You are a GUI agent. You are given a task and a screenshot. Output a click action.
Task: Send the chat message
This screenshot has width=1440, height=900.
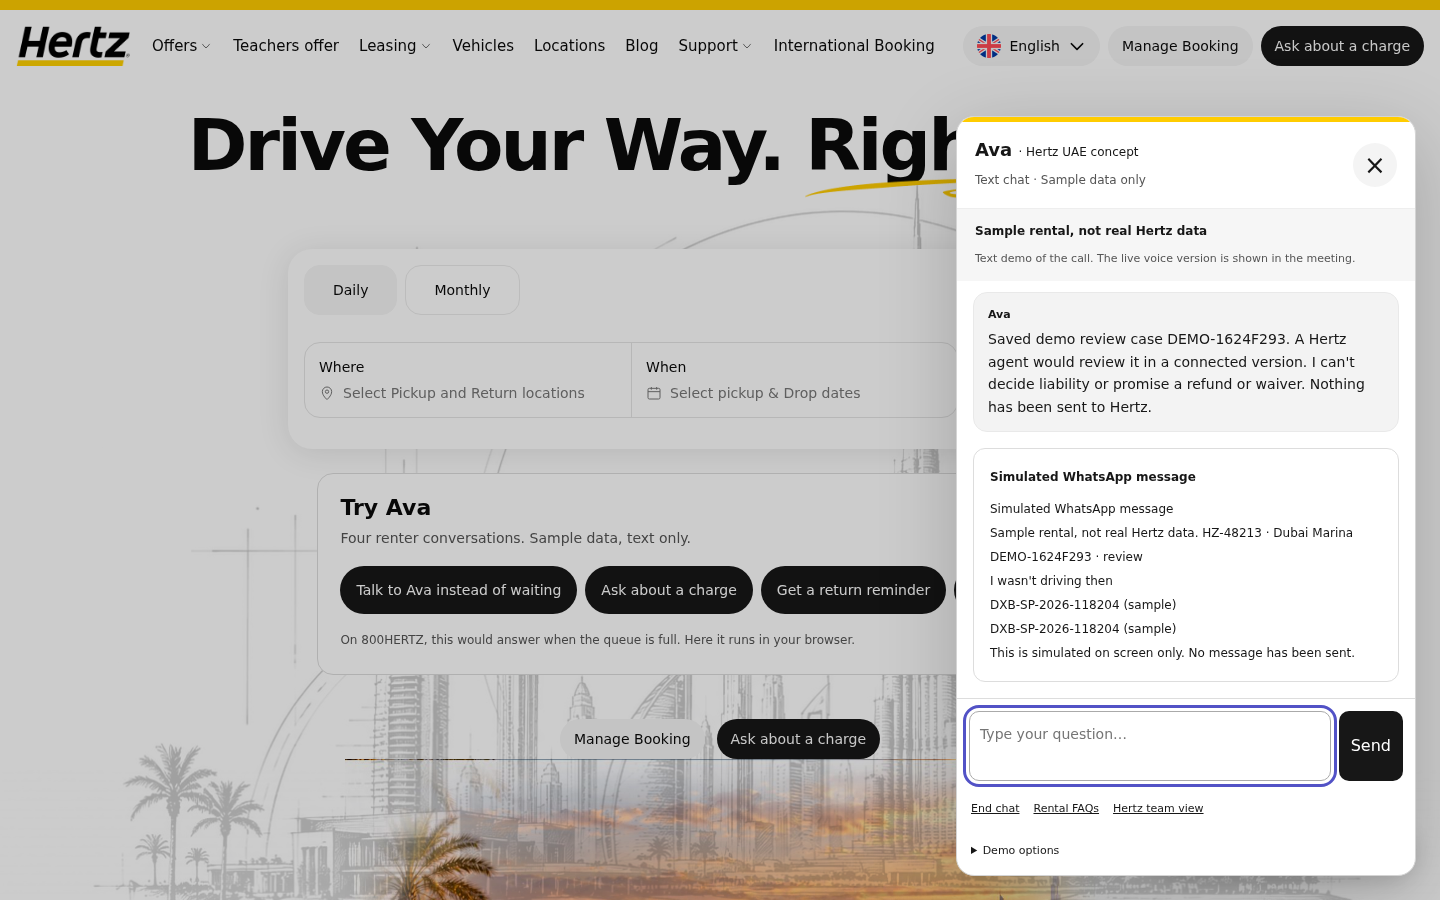click(1370, 746)
